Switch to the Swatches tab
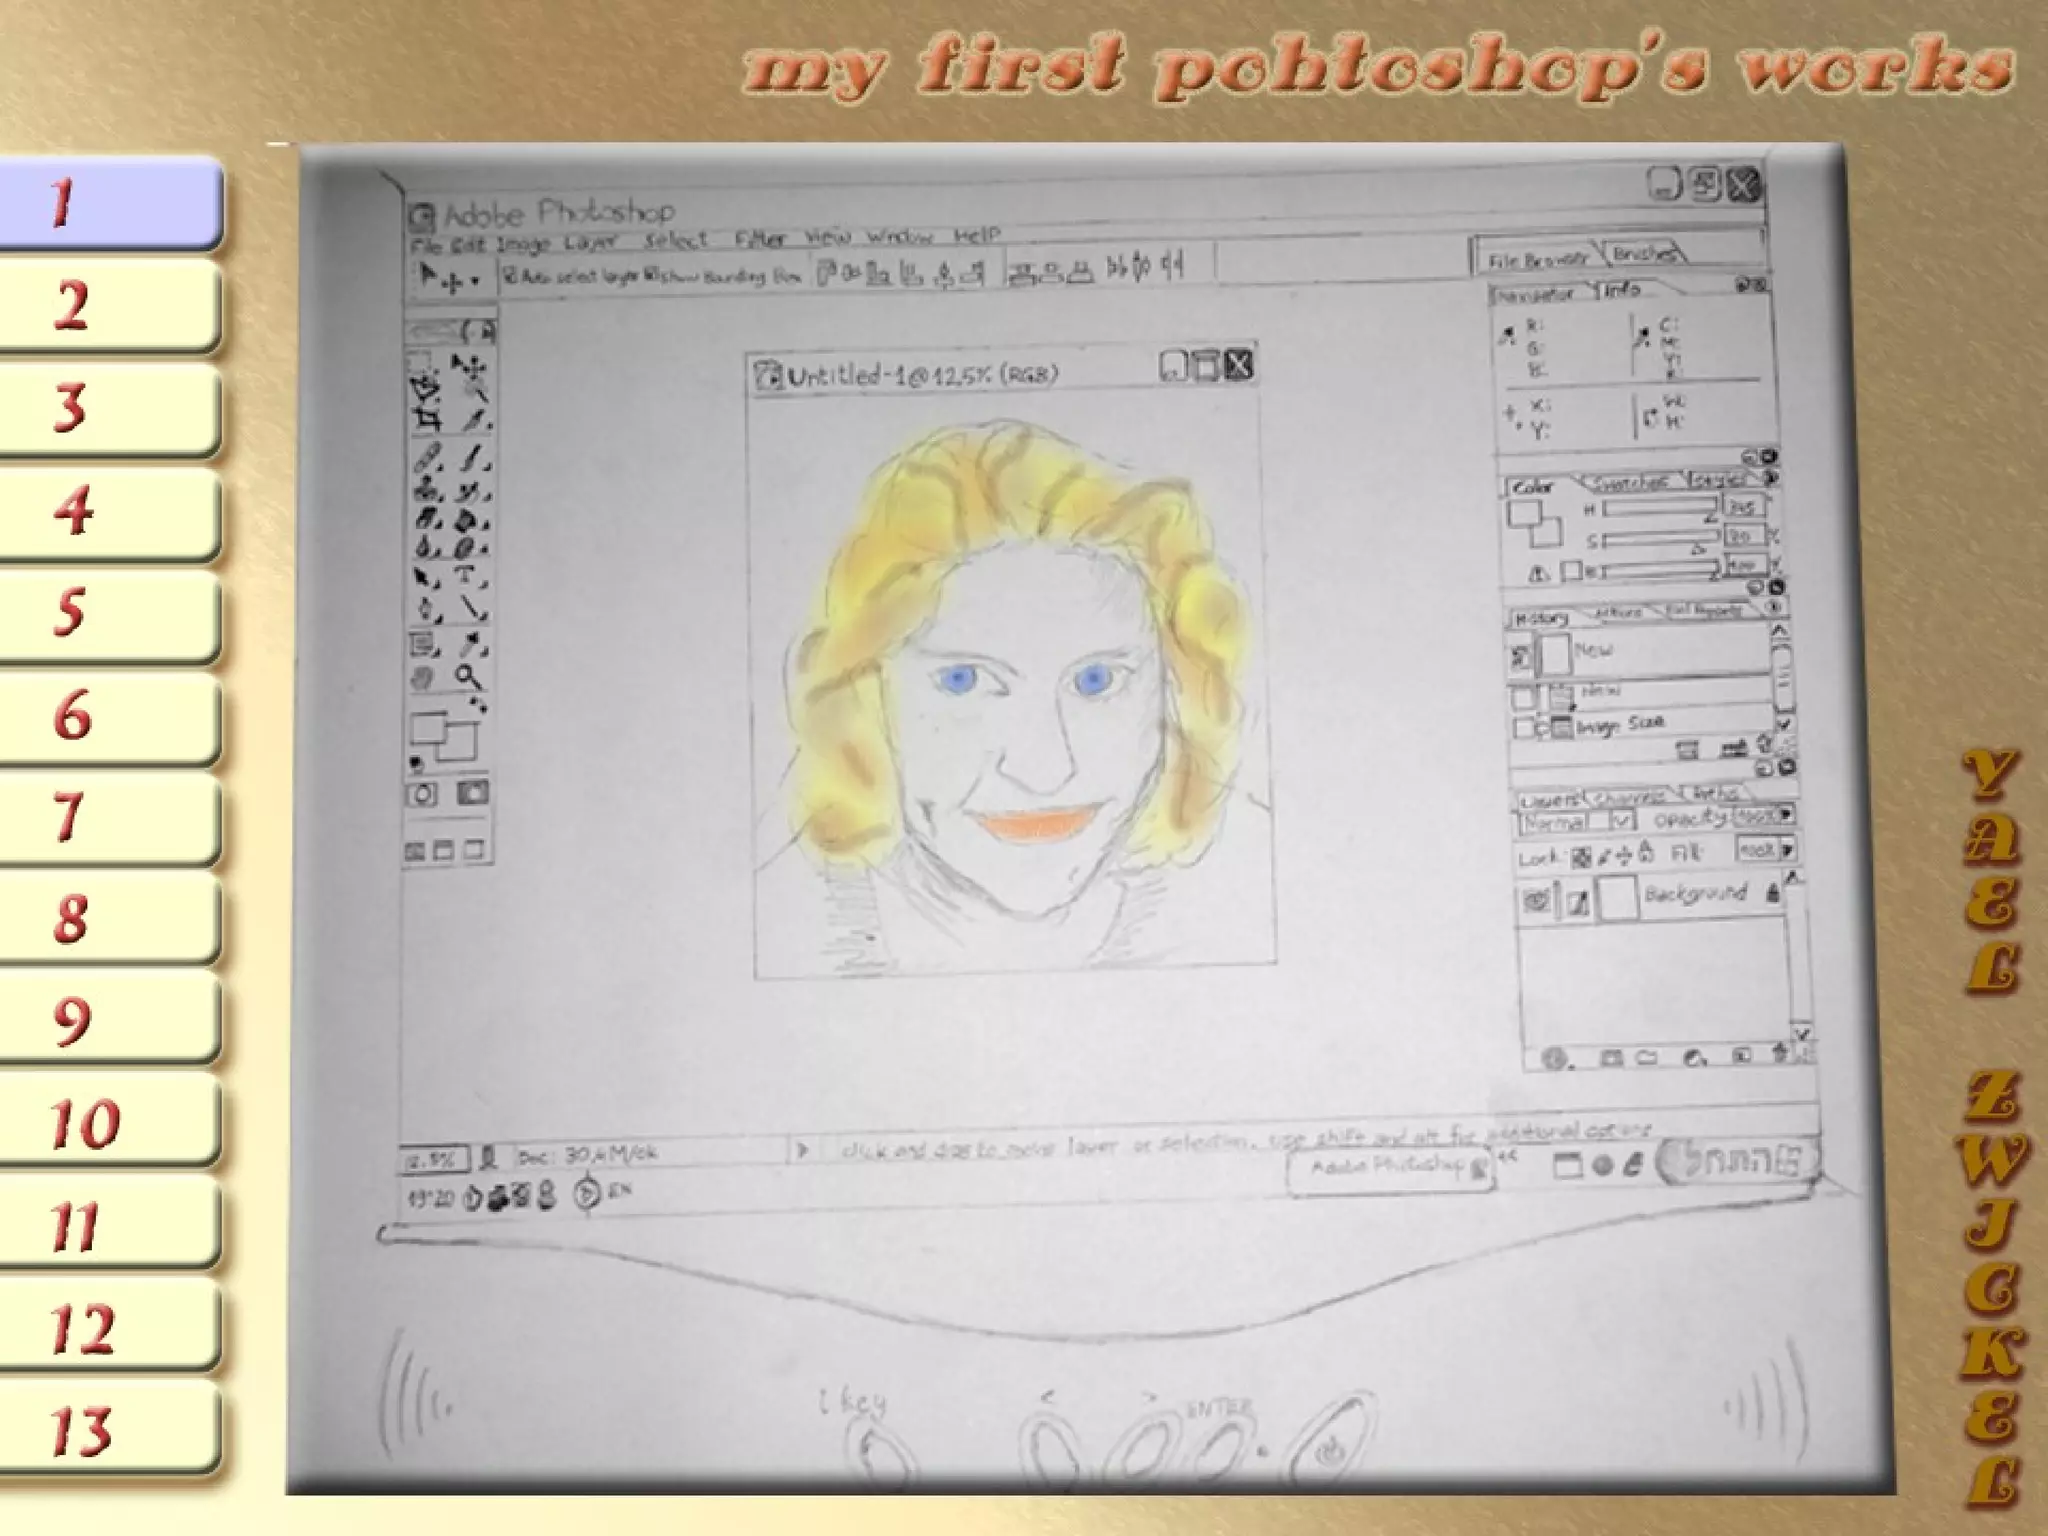Image resolution: width=2048 pixels, height=1536 pixels. pyautogui.click(x=1630, y=483)
